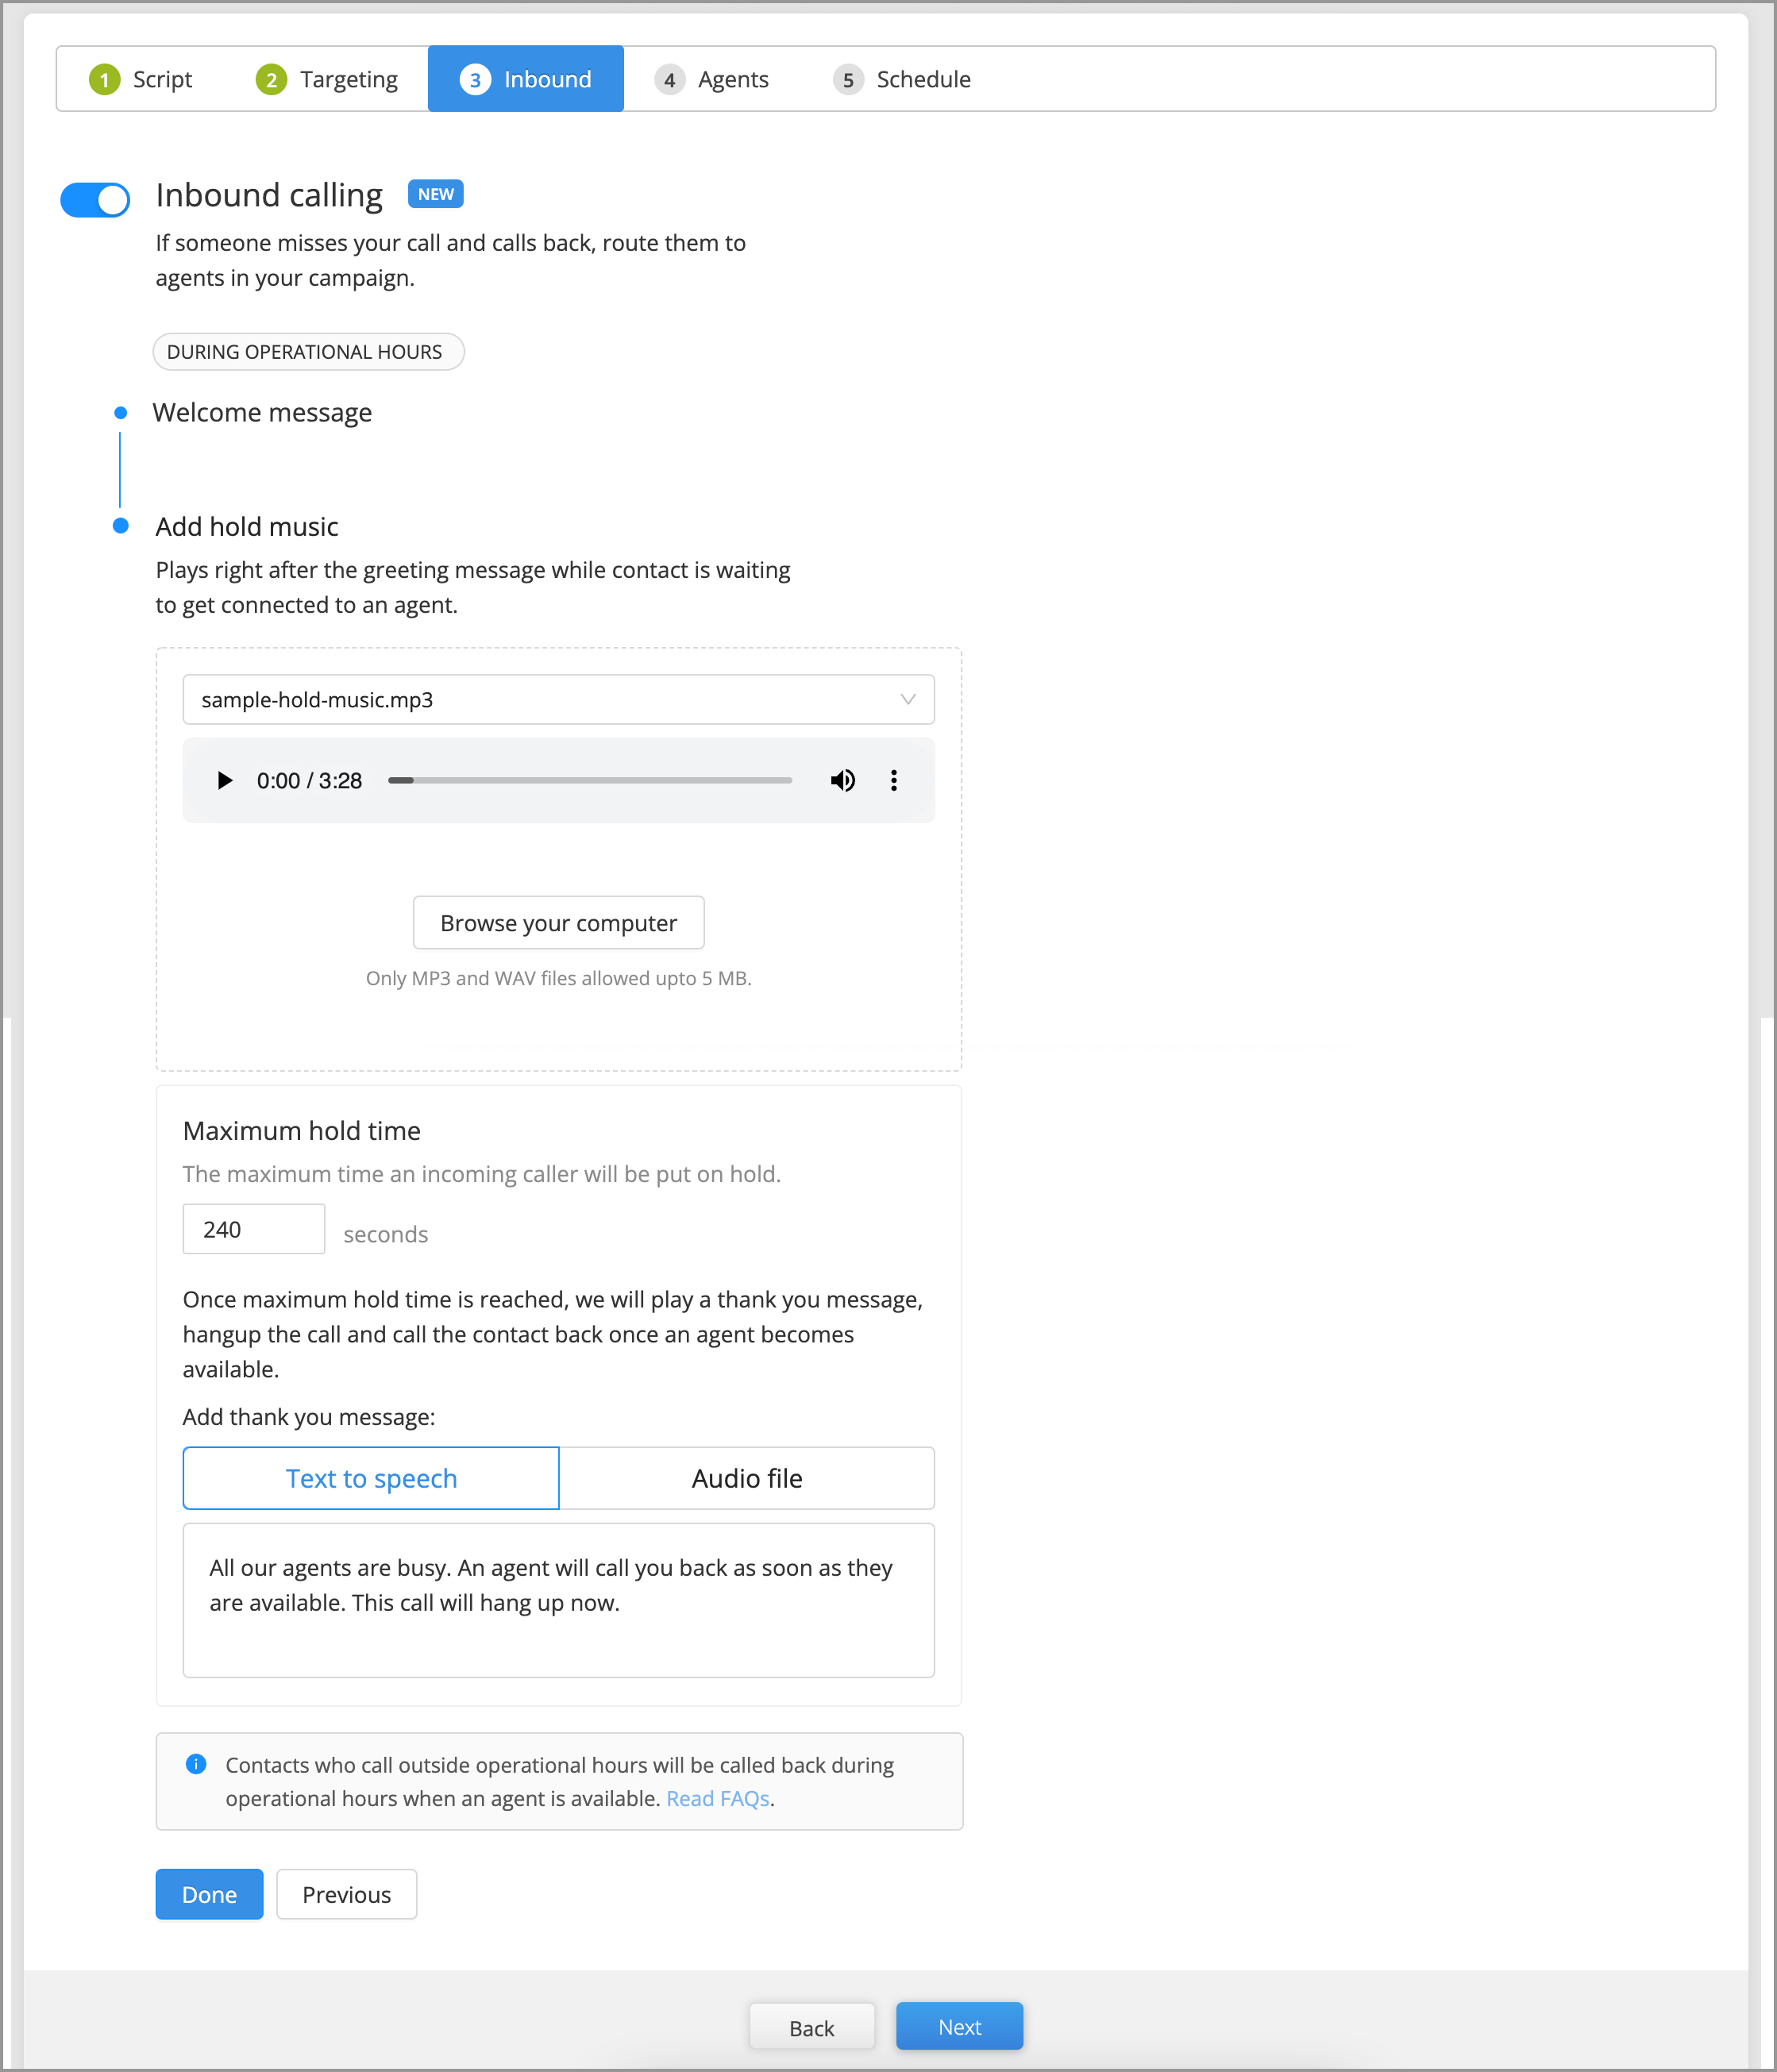Viewport: 1777px width, 2072px height.
Task: Open the sample-hold-music.mp3 dropdown
Action: coord(558,699)
